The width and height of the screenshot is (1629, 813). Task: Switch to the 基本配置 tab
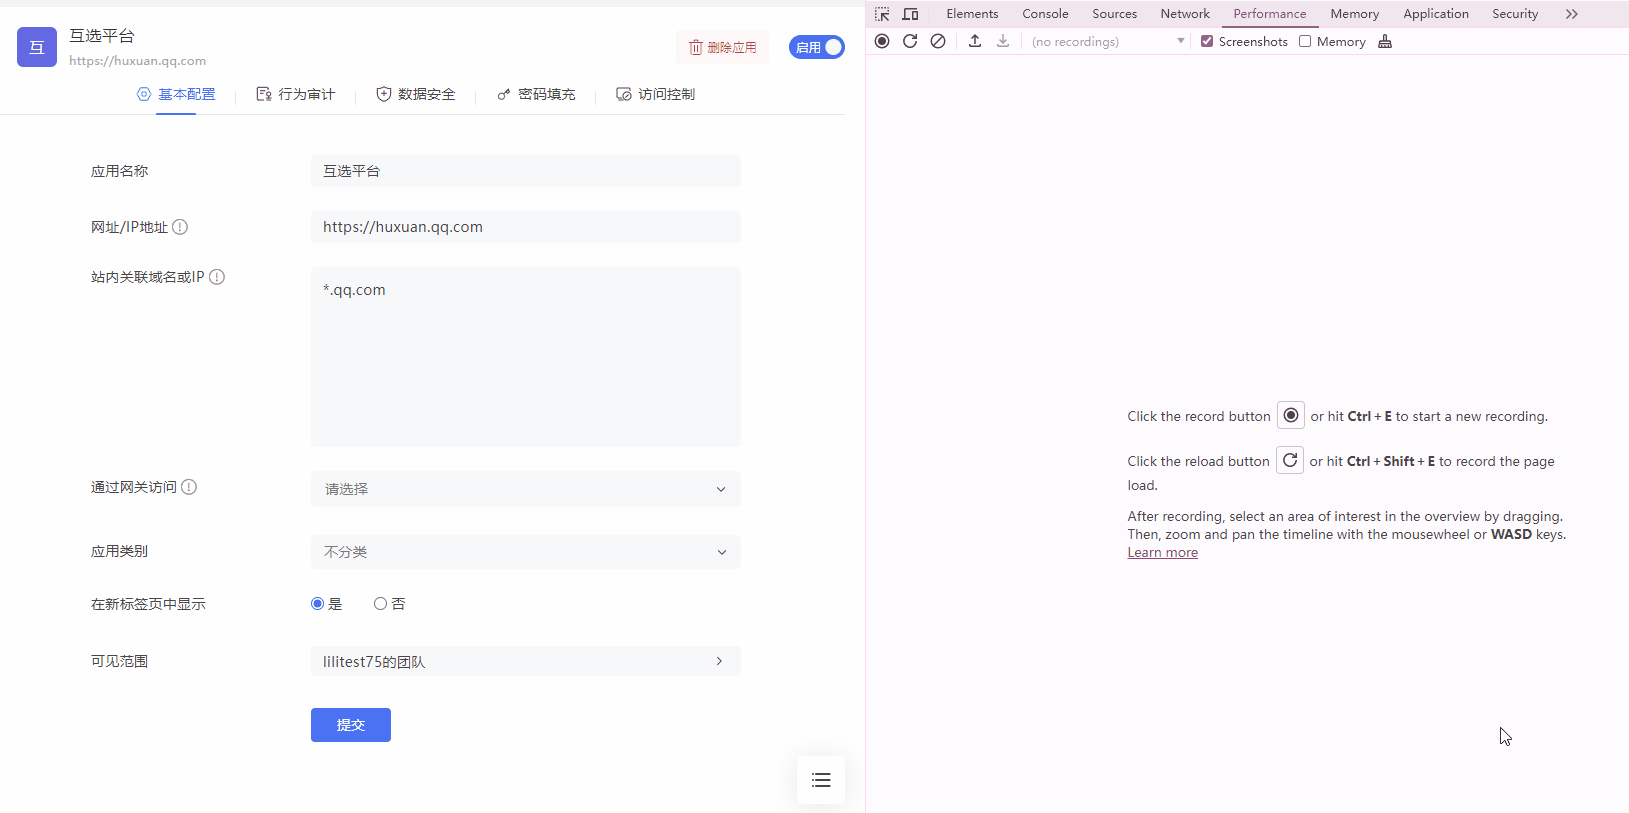pyautogui.click(x=176, y=94)
